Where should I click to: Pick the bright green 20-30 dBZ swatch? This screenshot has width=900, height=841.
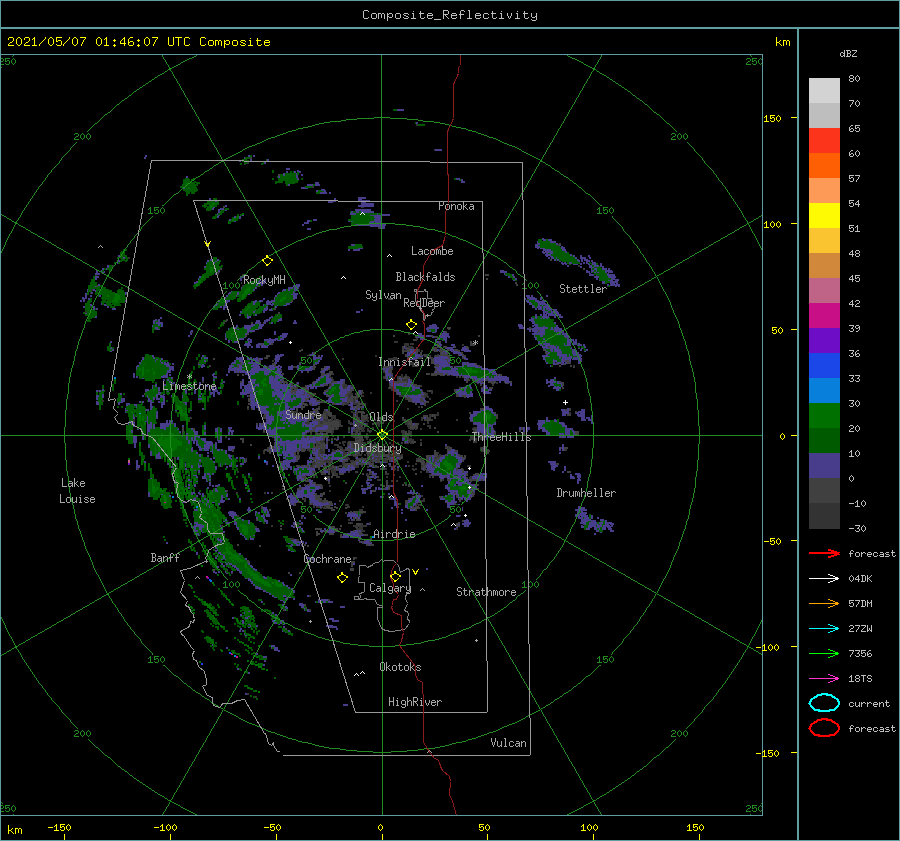(x=824, y=415)
